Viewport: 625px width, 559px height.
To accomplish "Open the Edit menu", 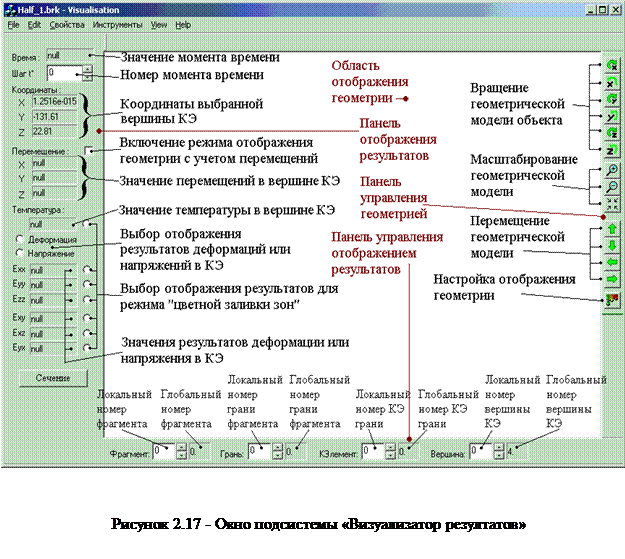I will click(34, 25).
